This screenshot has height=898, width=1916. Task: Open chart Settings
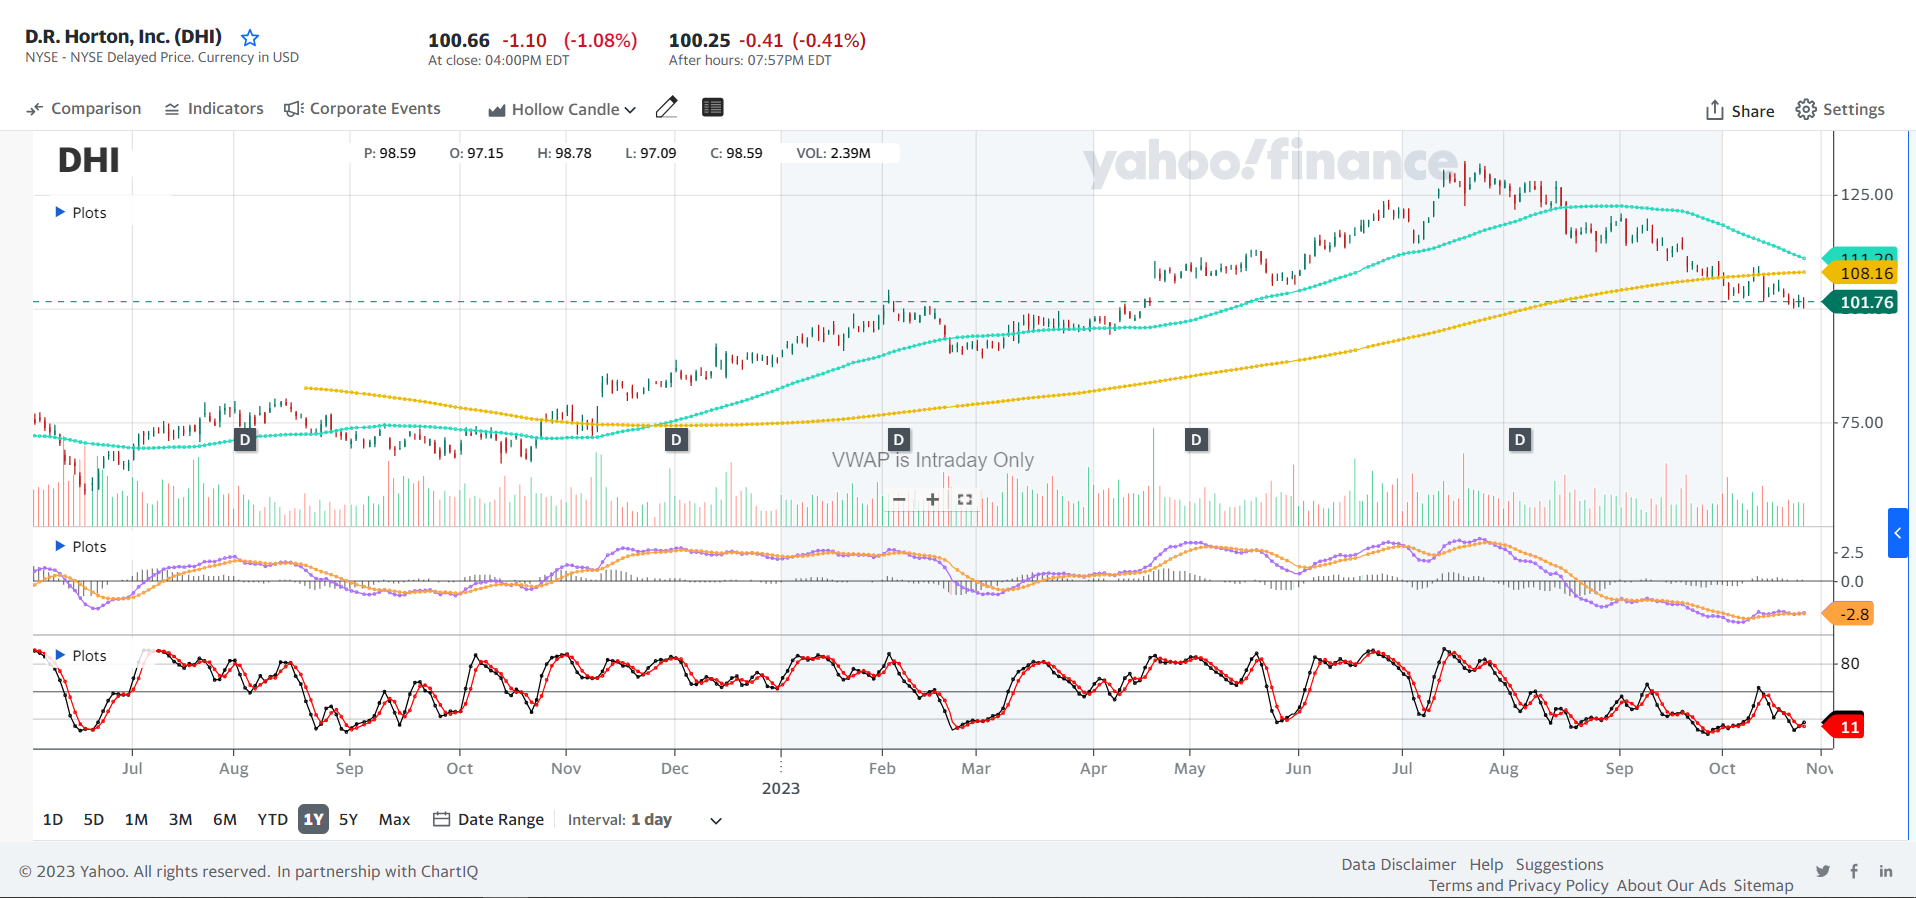click(1840, 109)
